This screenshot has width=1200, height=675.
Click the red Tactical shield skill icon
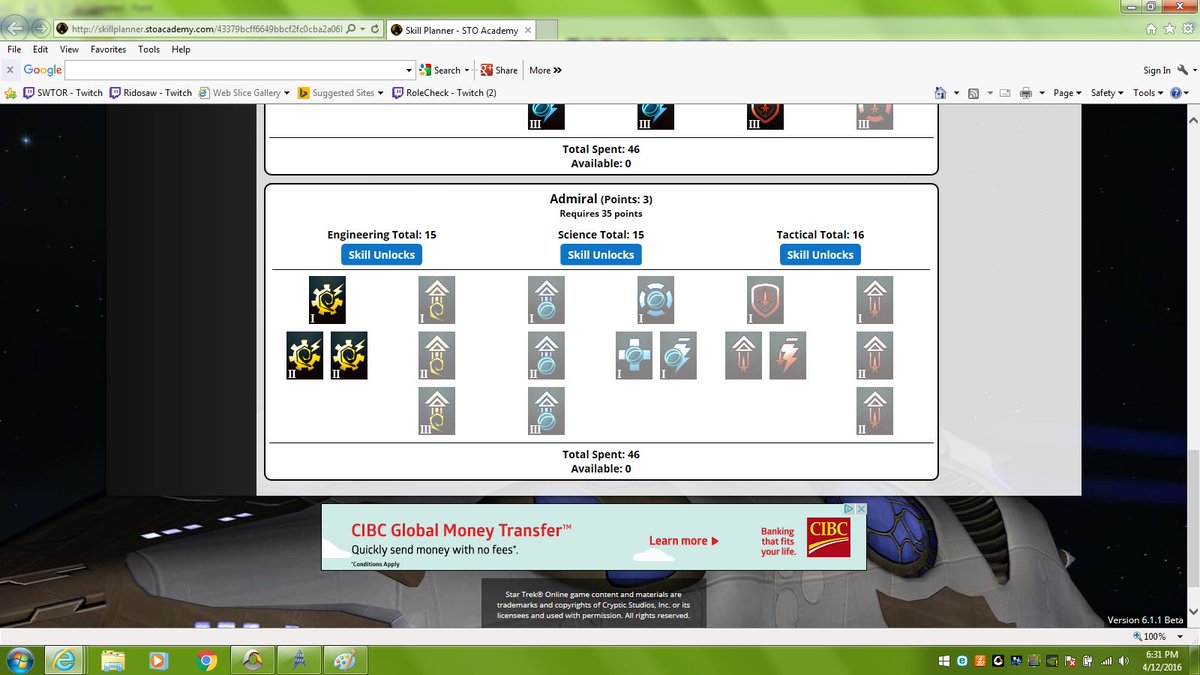pyautogui.click(x=764, y=300)
